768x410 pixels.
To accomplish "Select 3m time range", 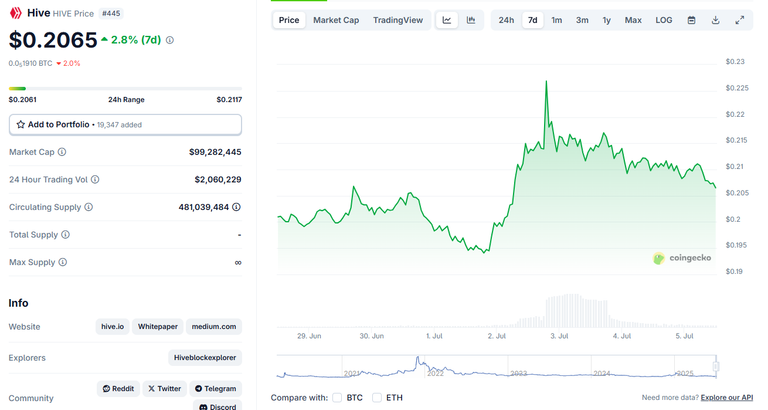I will 582,20.
